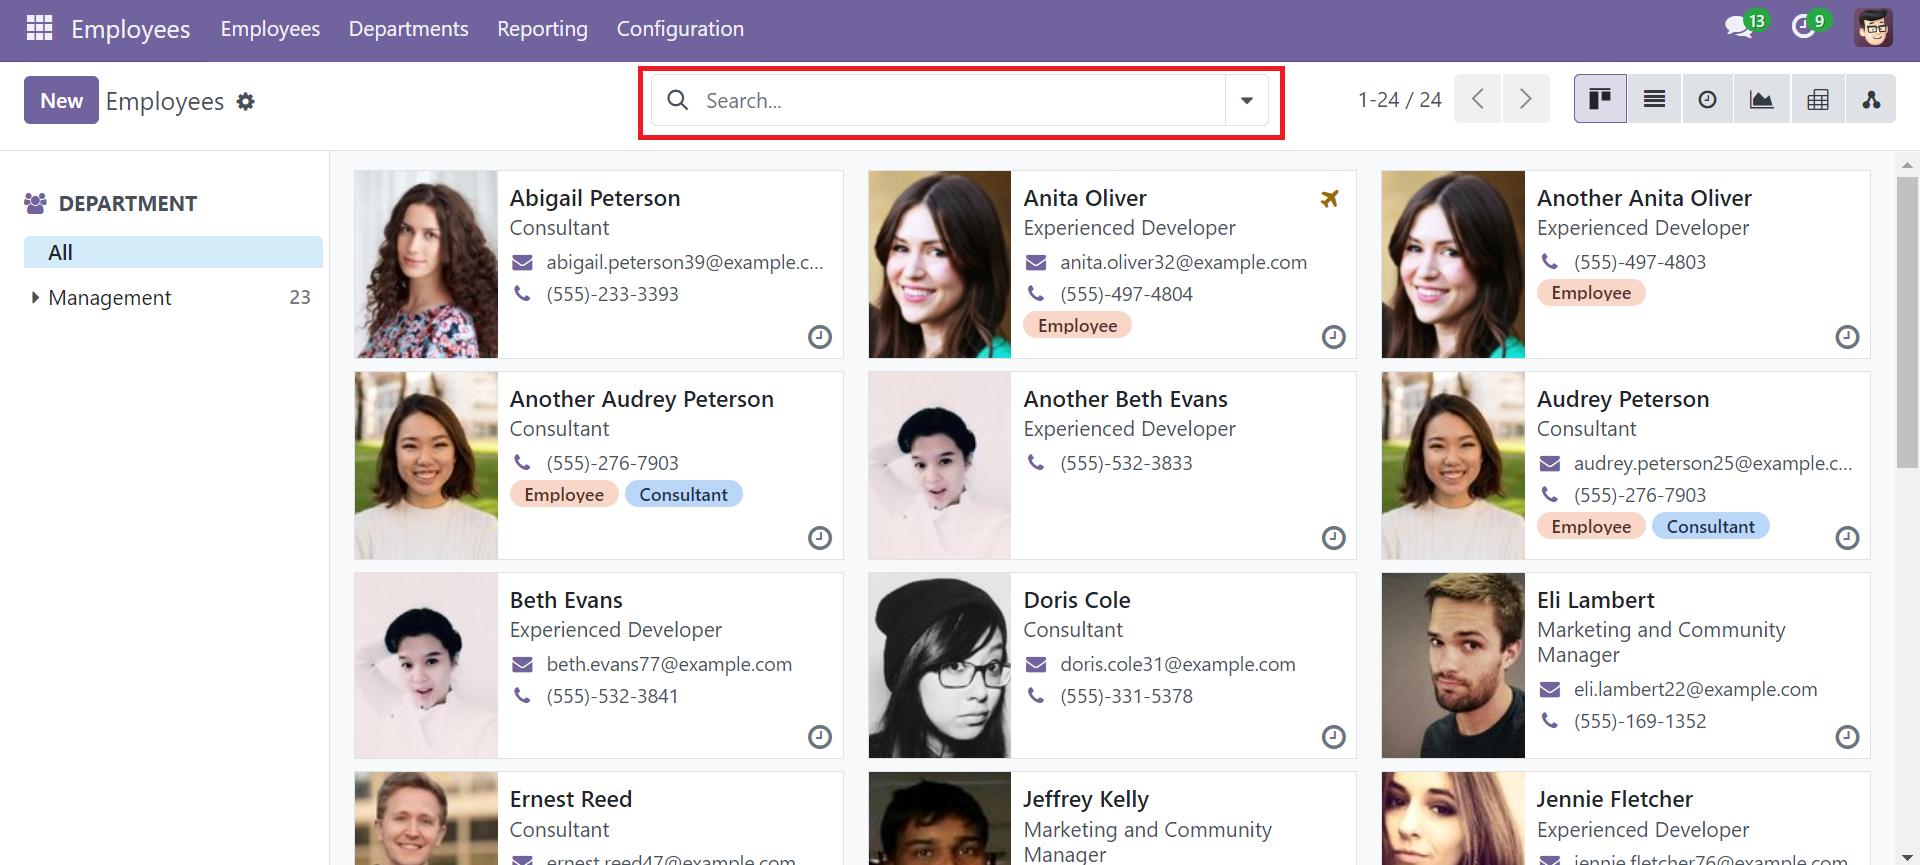The width and height of the screenshot is (1920, 865).
Task: Open the apps grid menu
Action: (x=39, y=28)
